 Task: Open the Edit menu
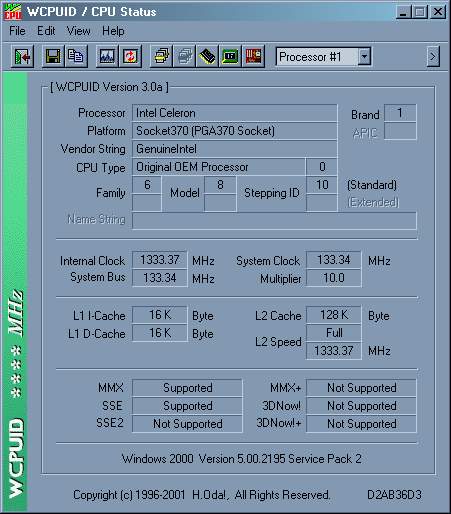point(46,31)
